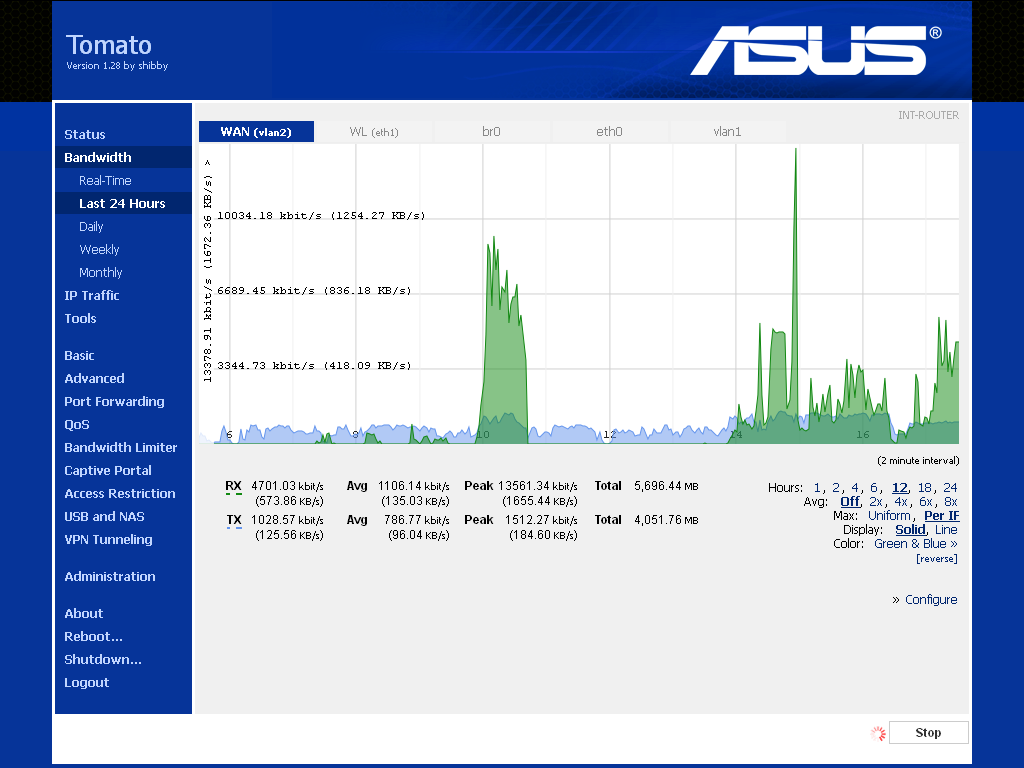The height and width of the screenshot is (768, 1024).
Task: Open the Configure link
Action: [x=931, y=600]
